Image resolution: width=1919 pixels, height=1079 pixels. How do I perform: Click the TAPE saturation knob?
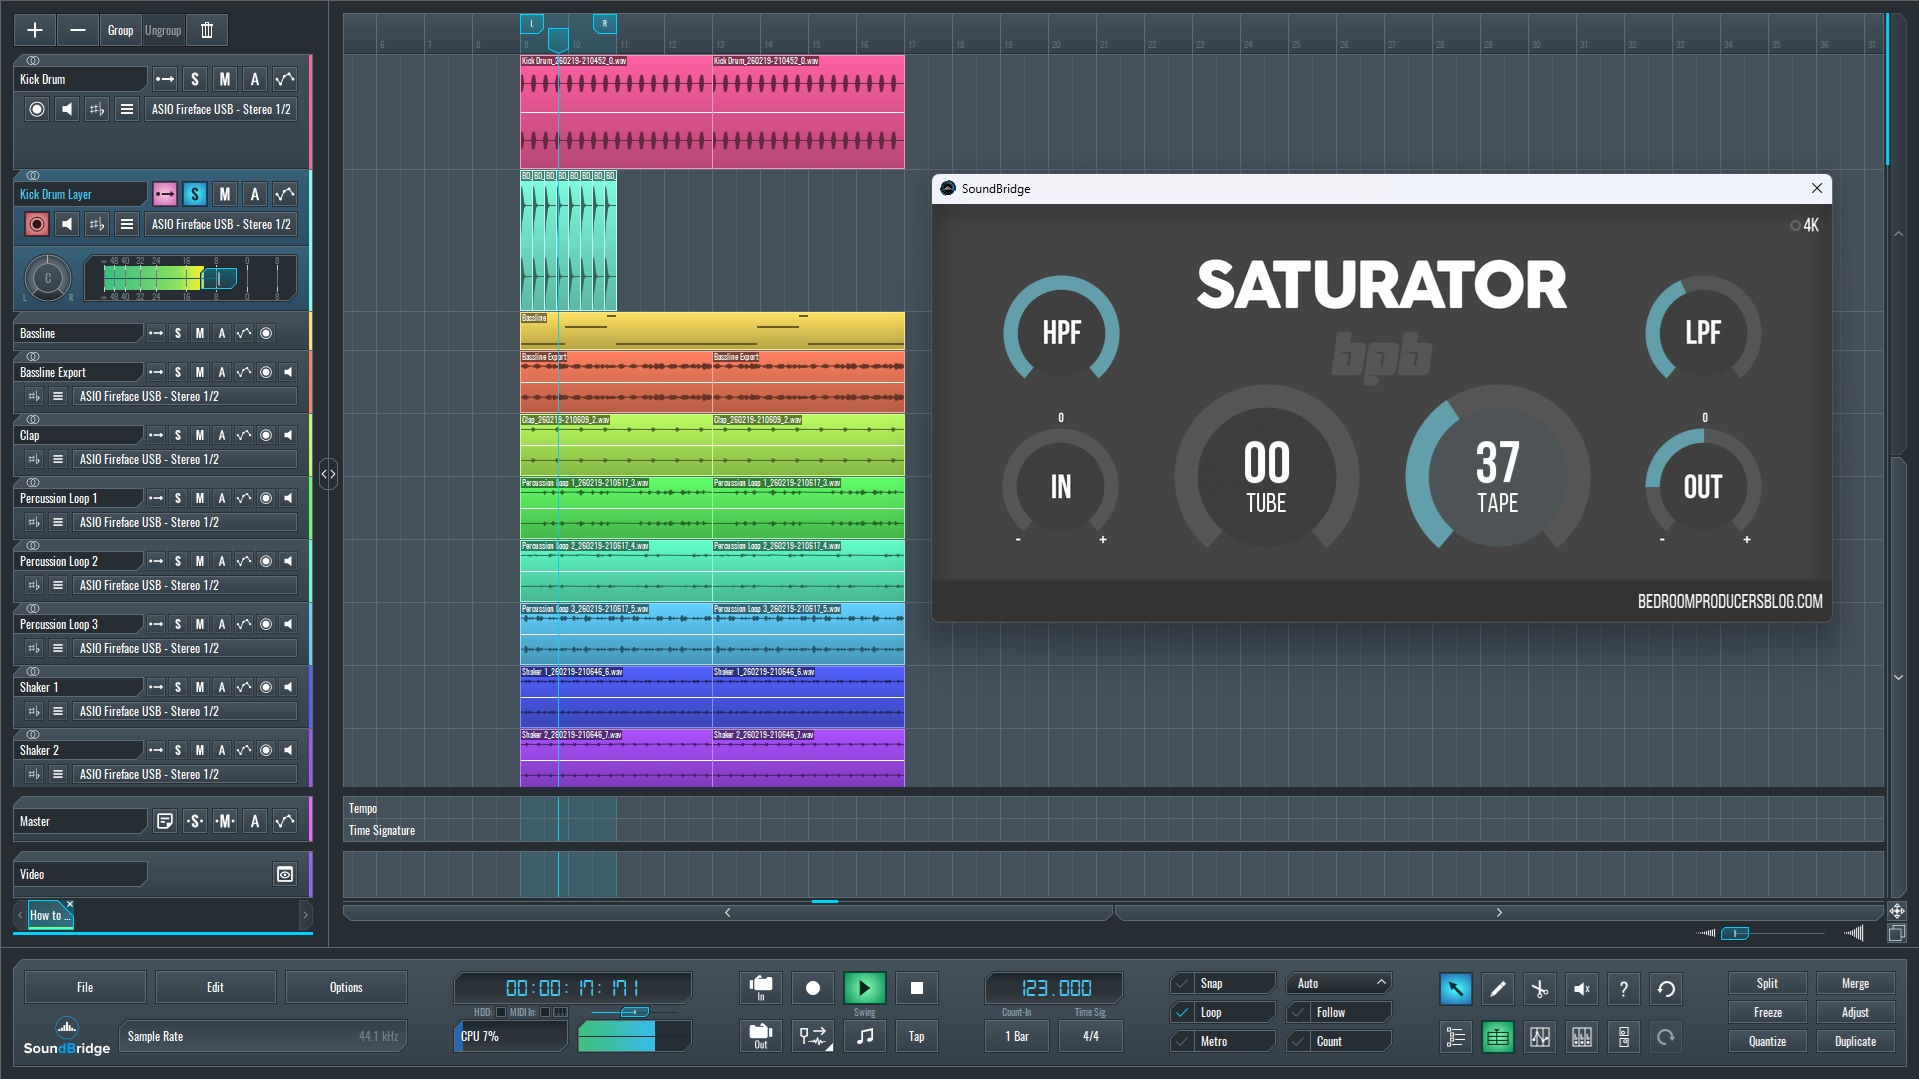[x=1497, y=477]
